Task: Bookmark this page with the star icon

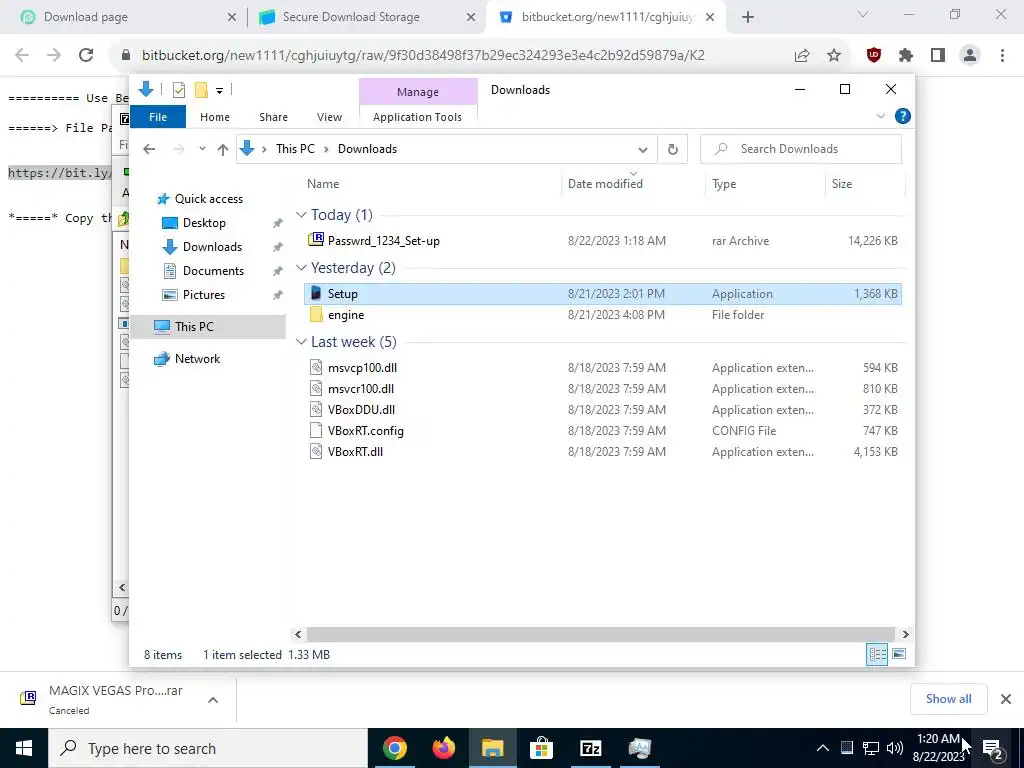Action: coord(834,56)
